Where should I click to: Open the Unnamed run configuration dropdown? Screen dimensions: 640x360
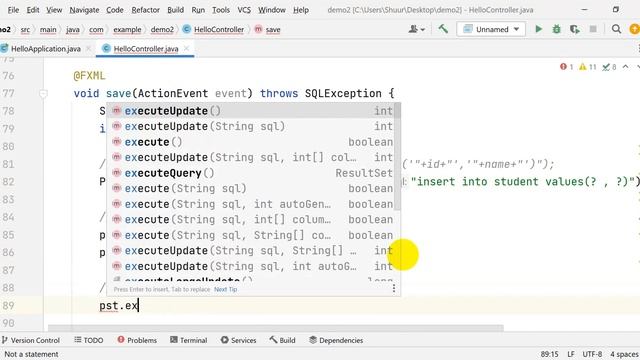coord(491,29)
